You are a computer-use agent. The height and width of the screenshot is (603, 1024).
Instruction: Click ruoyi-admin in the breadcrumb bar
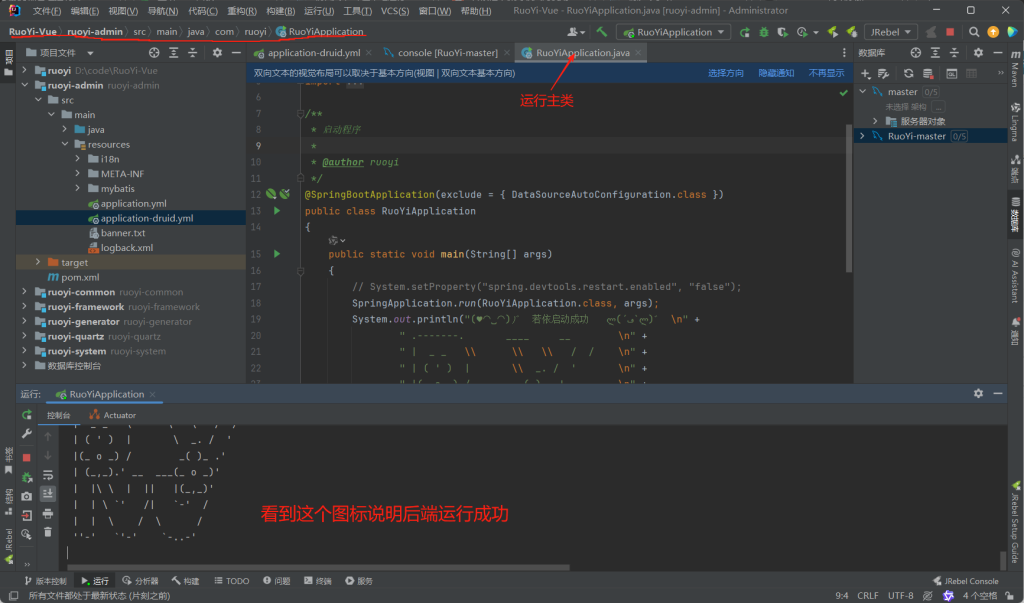(95, 31)
